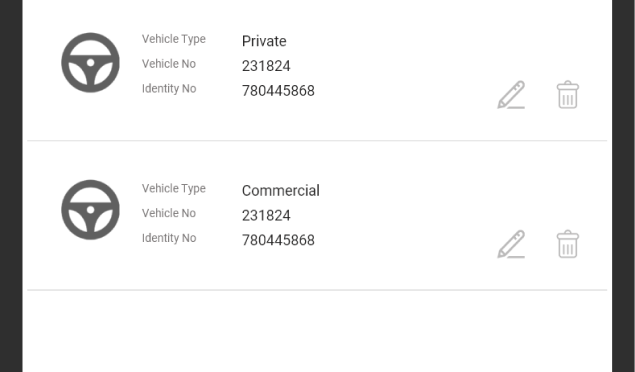
Task: Click vehicle number 231824 in Commercial entry
Action: tap(266, 215)
